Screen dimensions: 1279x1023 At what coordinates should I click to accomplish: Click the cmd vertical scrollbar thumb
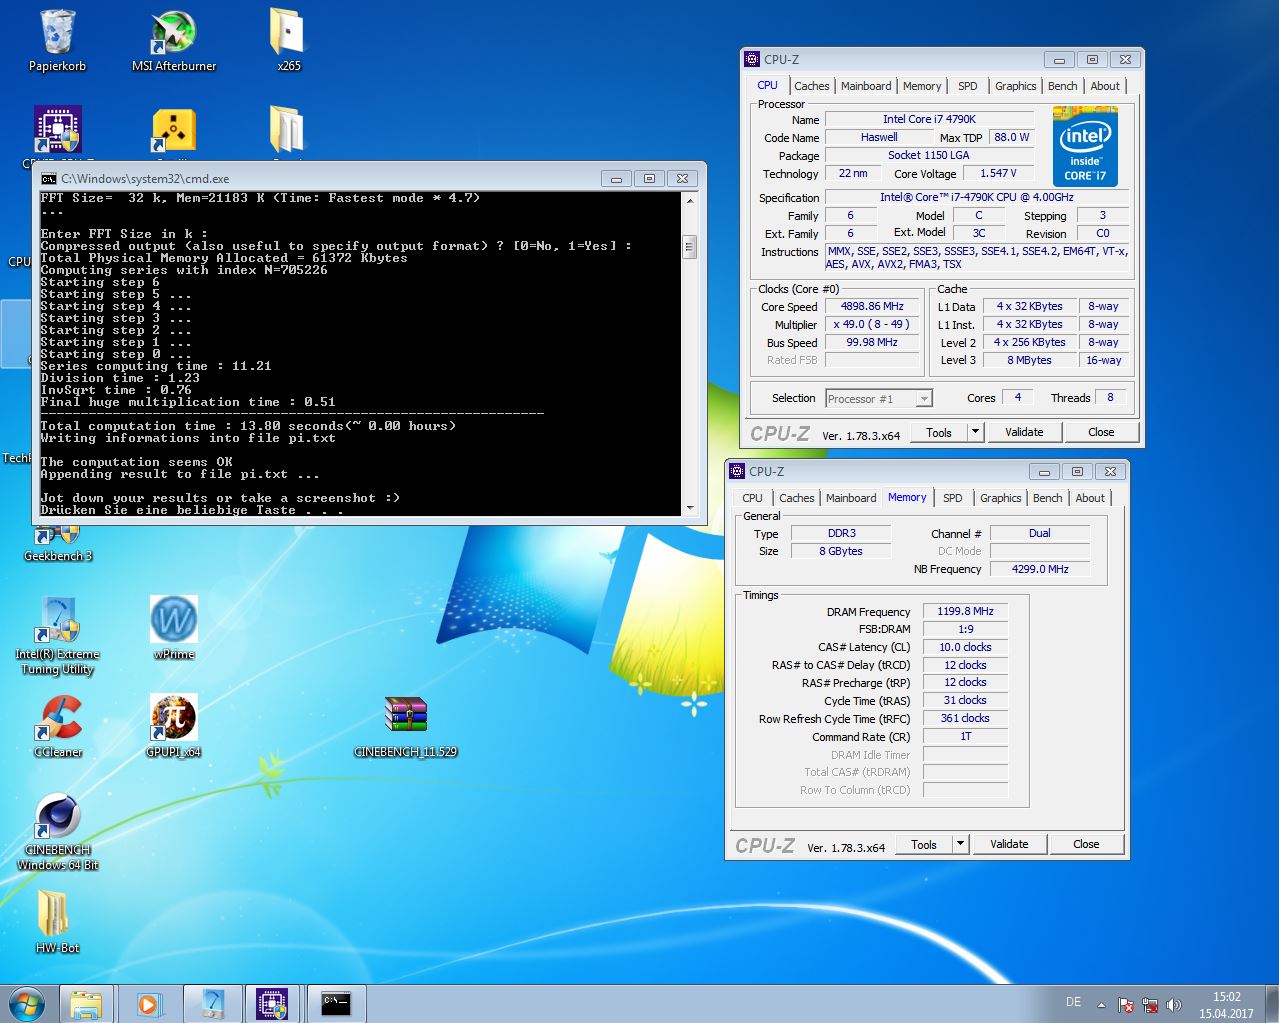point(689,246)
